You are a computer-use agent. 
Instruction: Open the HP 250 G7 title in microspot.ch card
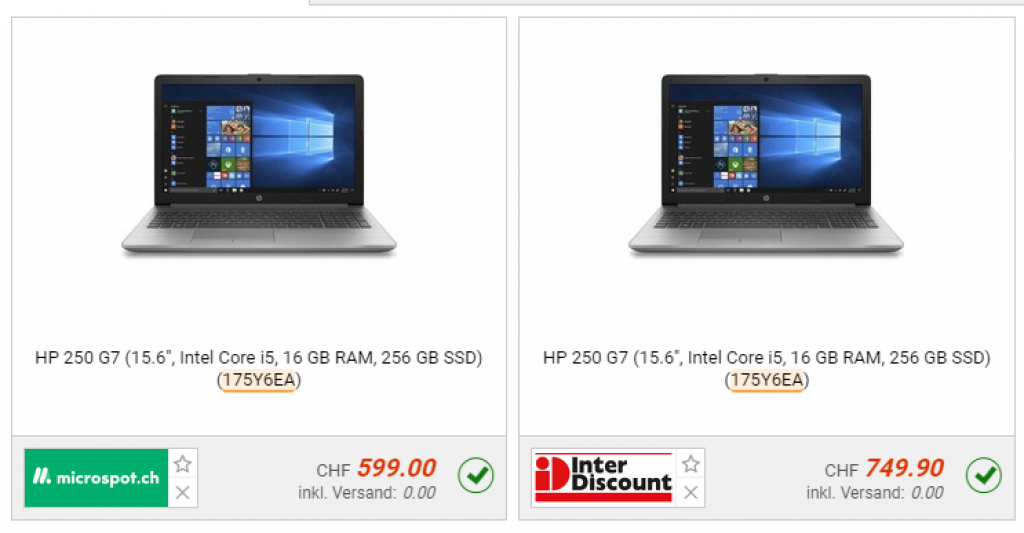tap(259, 368)
